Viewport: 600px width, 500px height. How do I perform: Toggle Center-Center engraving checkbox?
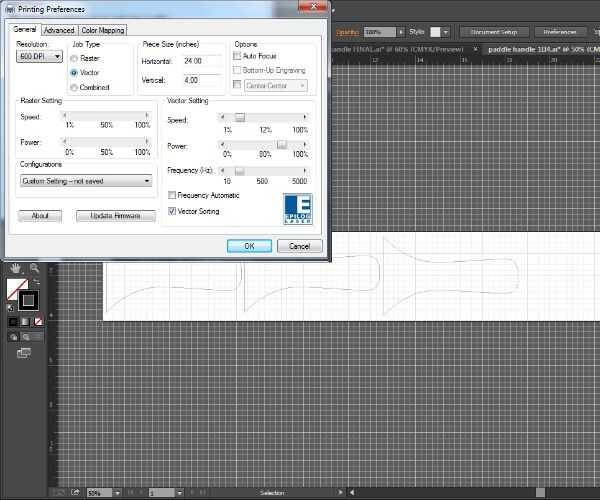237,84
